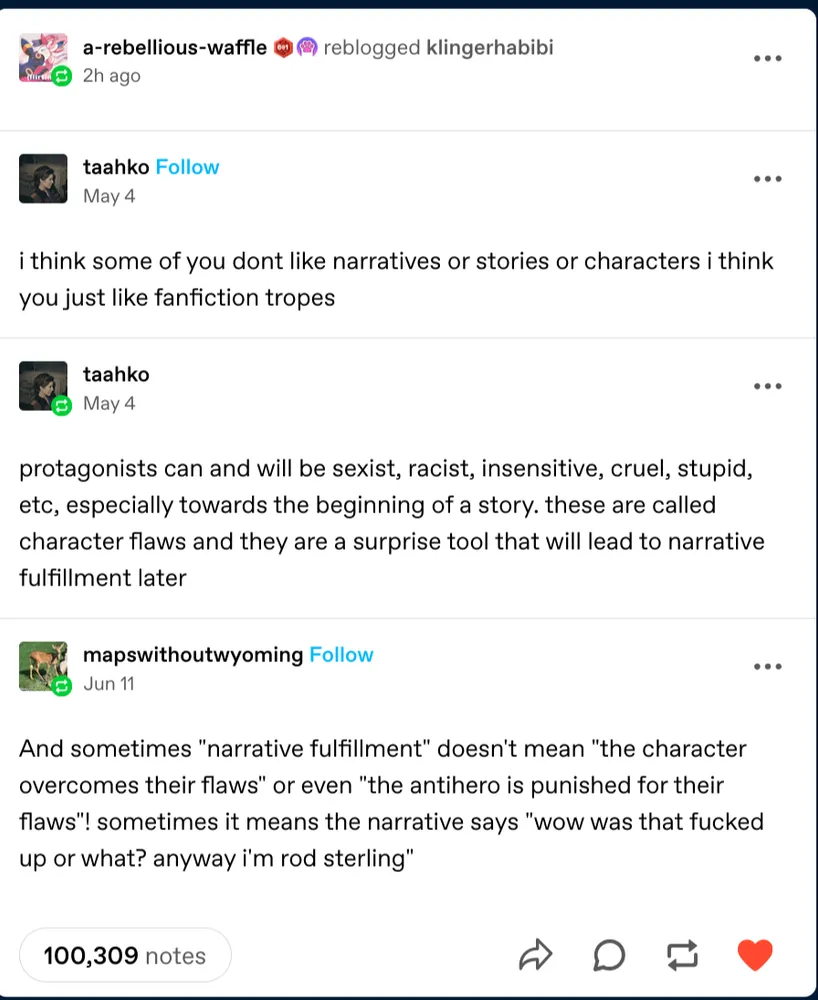818x1000 pixels.
Task: Open a-rebellious-waffle's avatar
Action: pyautogui.click(x=43, y=58)
